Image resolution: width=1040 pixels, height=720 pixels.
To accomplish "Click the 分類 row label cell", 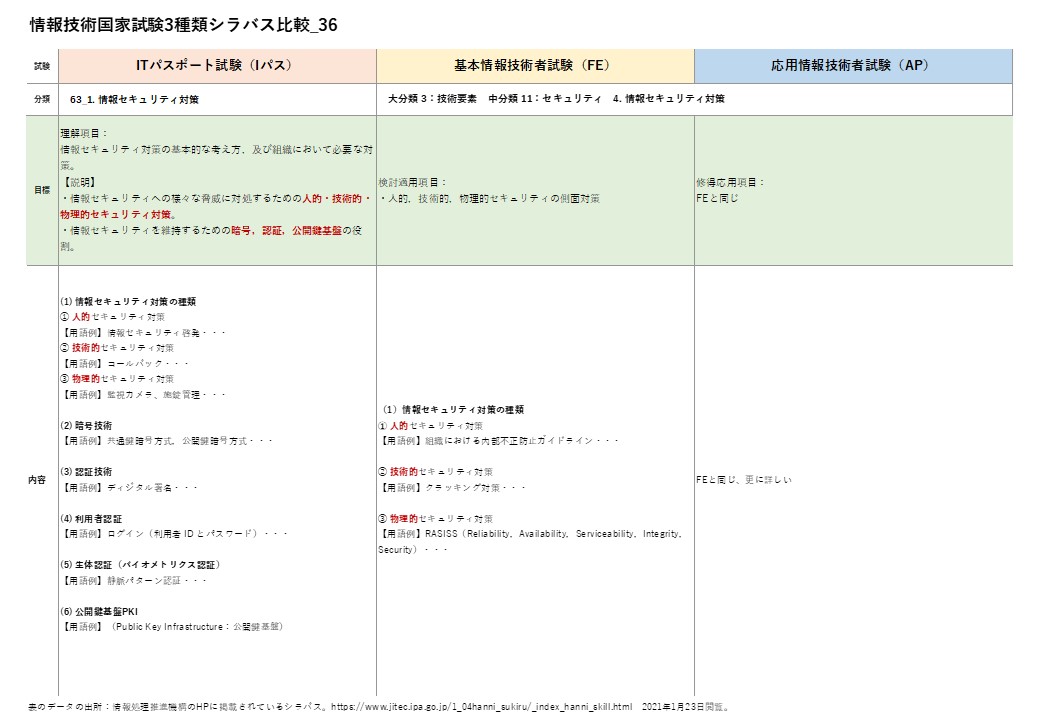I will (41, 99).
